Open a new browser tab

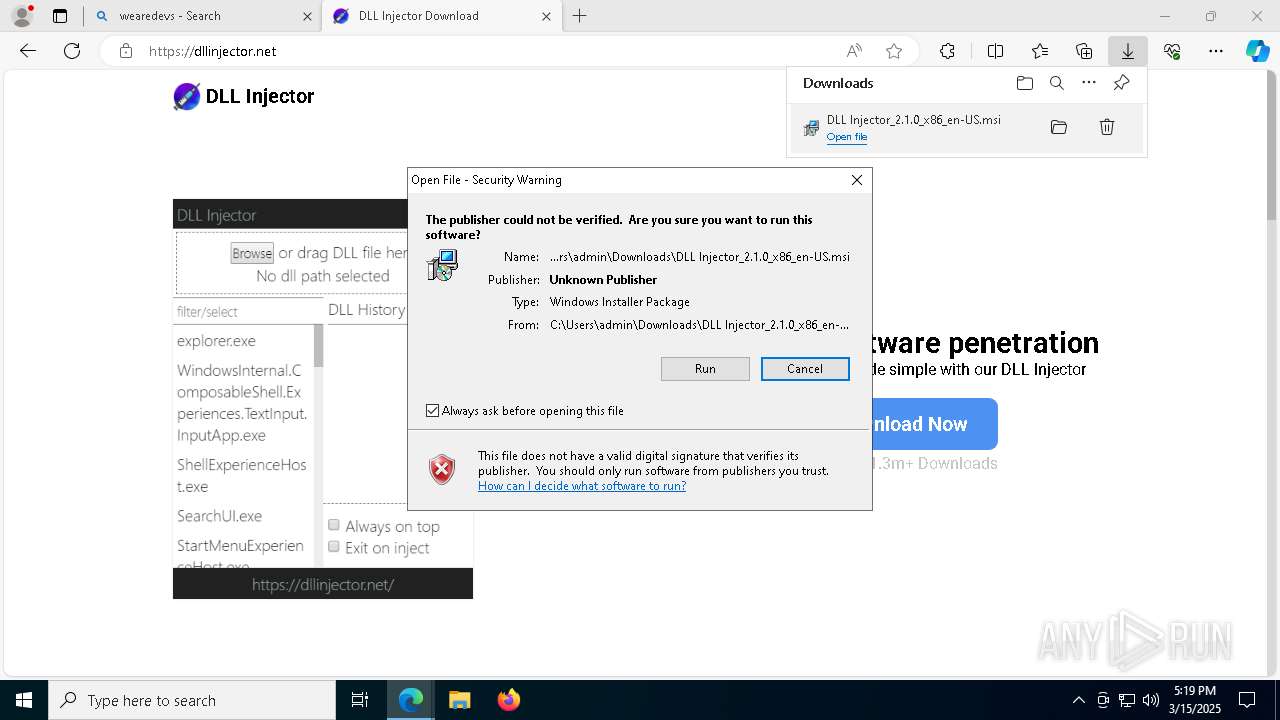[580, 16]
